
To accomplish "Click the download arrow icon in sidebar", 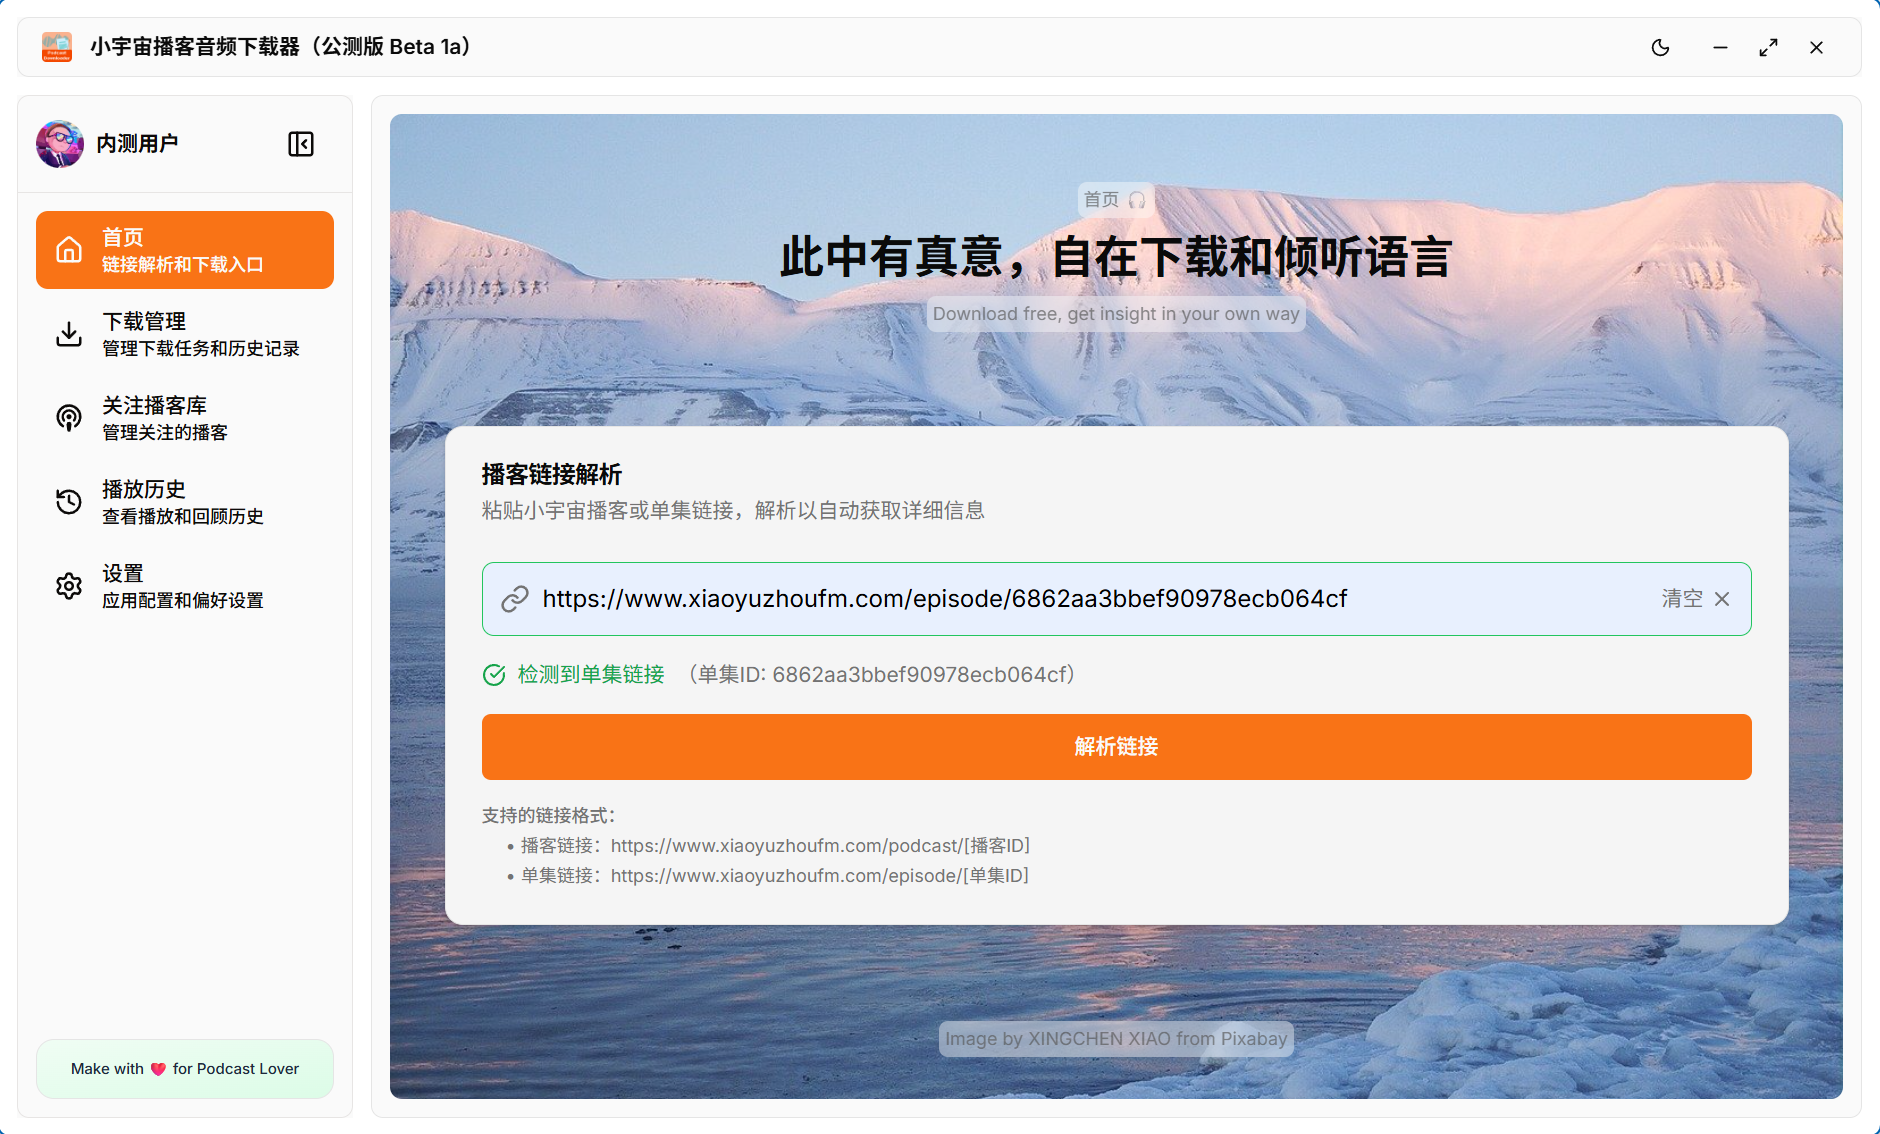I will [x=69, y=334].
